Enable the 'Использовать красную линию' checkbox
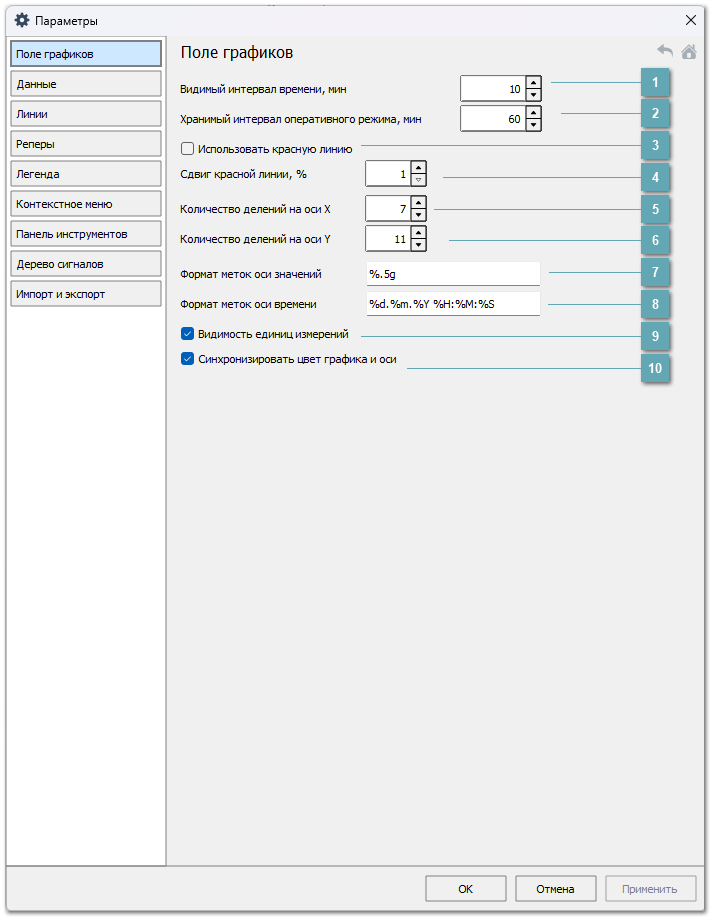Screen dimensions: 713x920 tap(187, 149)
